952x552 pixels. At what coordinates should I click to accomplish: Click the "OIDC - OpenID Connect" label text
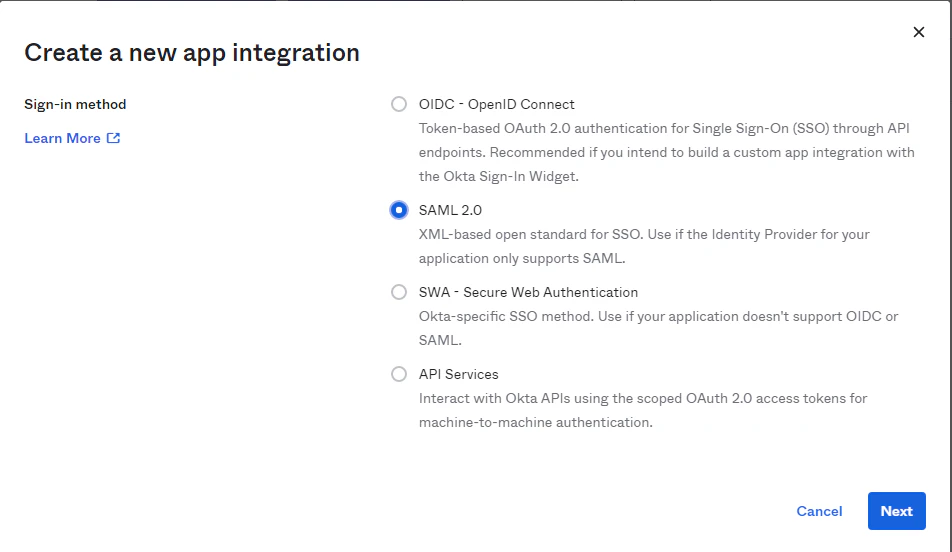point(496,104)
